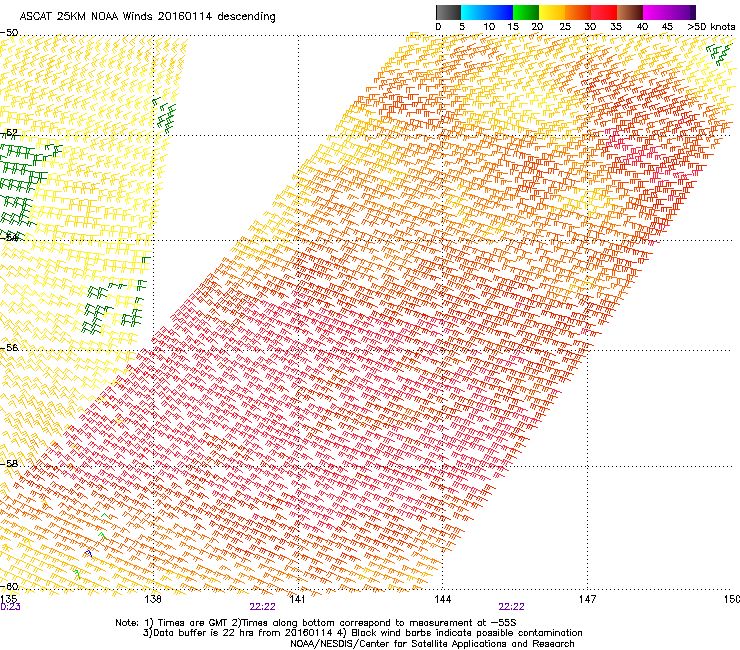Click the '135' longitude label
Screen dimensions: 740x650
[8, 599]
